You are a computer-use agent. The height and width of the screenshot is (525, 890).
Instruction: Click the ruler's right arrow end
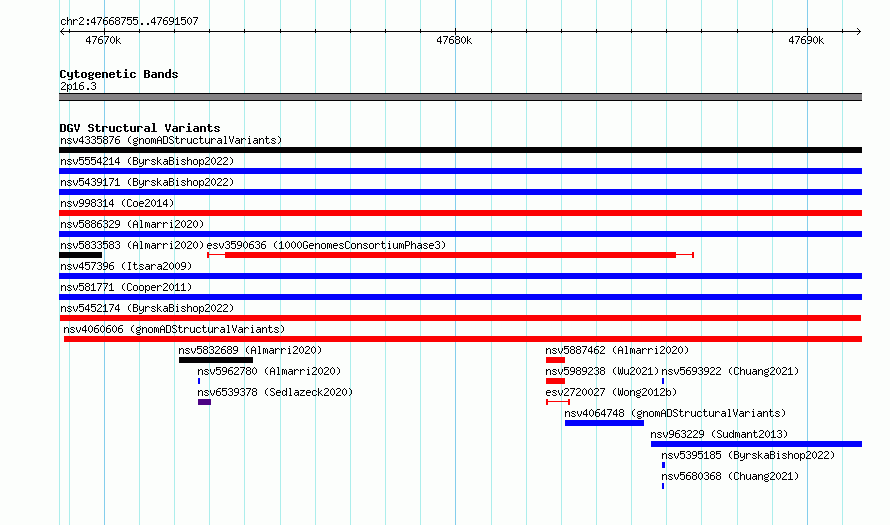(858, 32)
